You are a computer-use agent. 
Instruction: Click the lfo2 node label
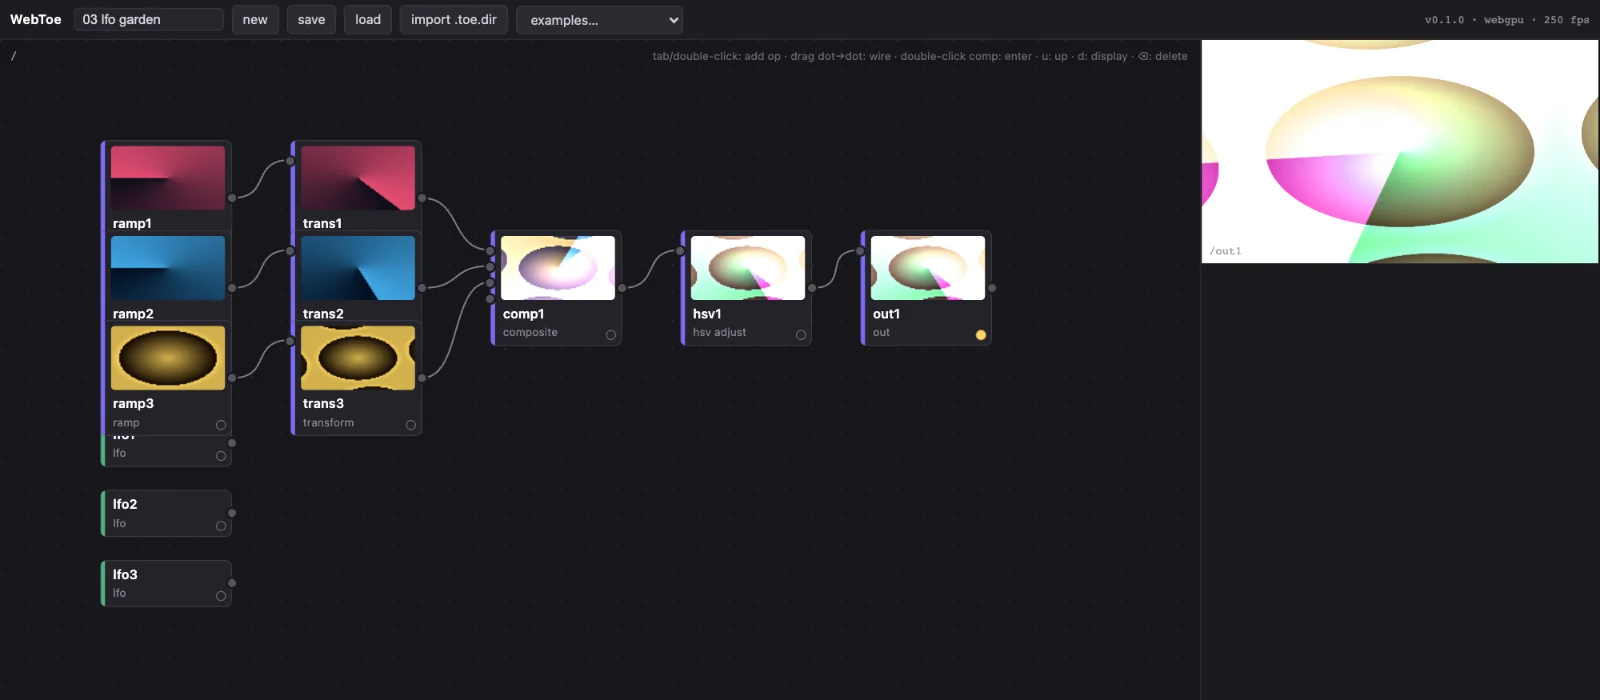pyautogui.click(x=125, y=504)
